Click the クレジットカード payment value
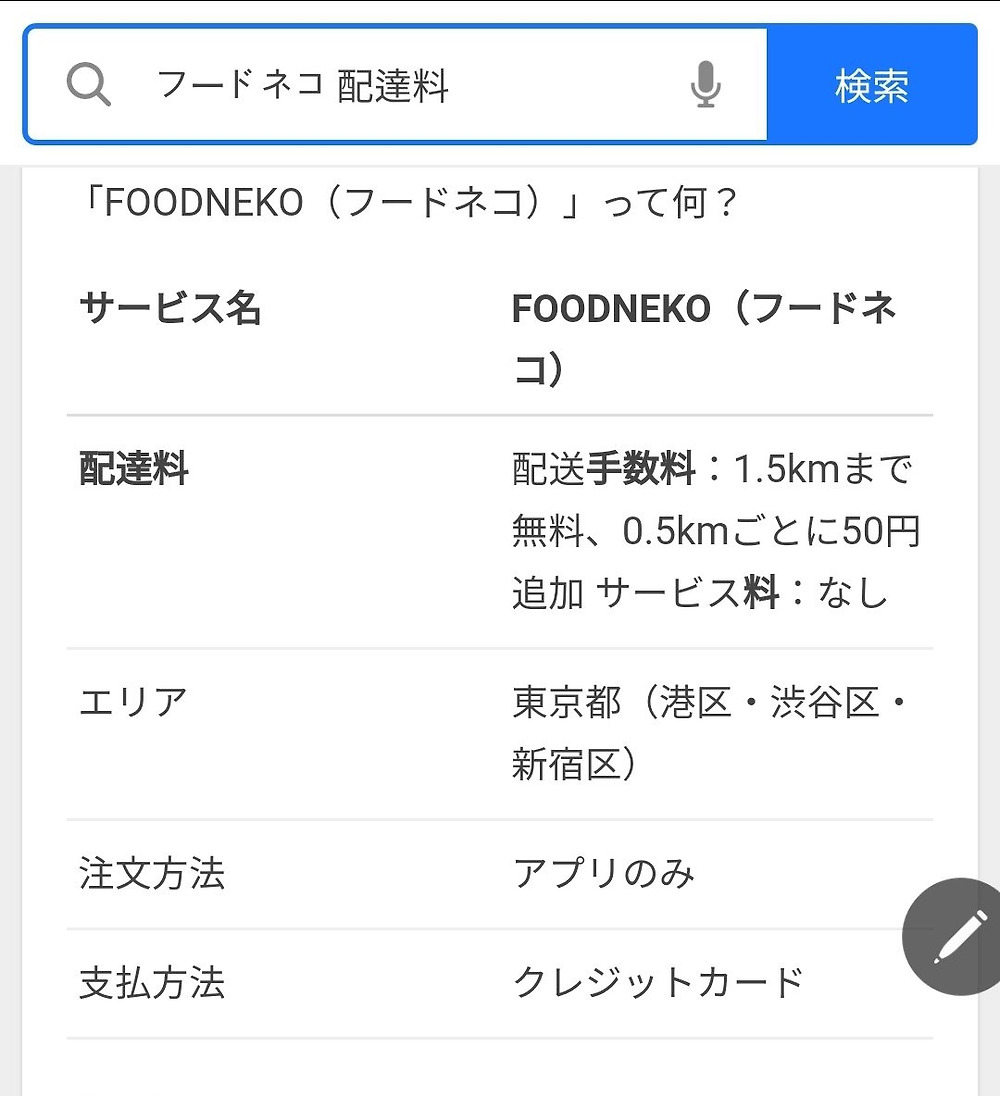The height and width of the screenshot is (1096, 1000). 658,983
